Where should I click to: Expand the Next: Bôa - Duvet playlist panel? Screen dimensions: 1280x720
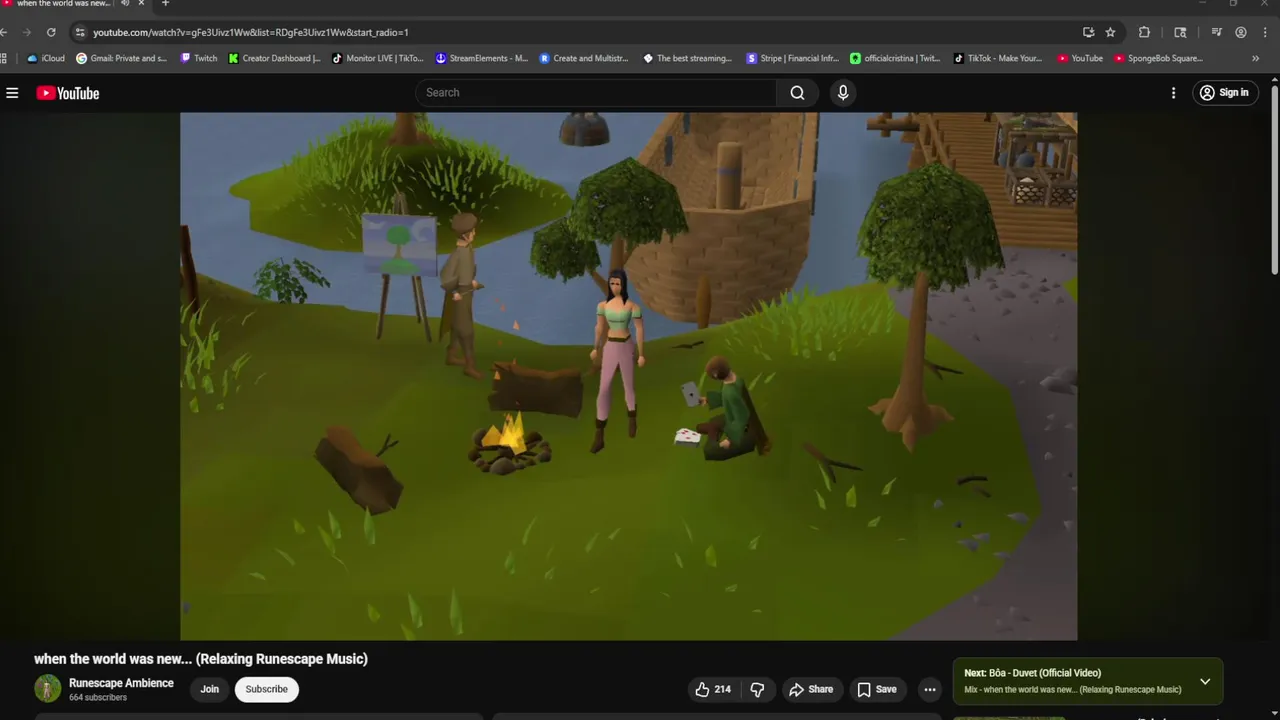click(x=1205, y=682)
